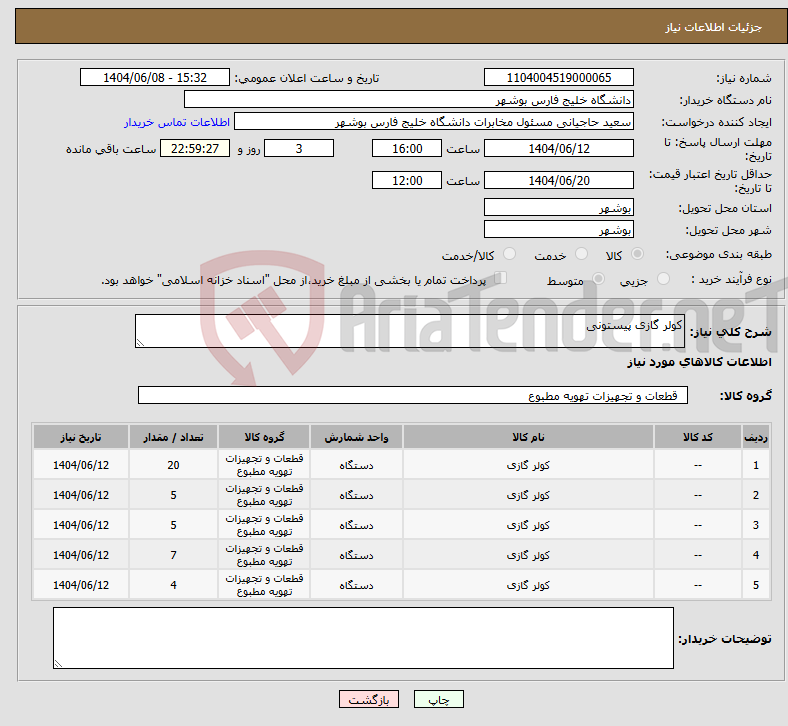Click the چاپ (print) button
This screenshot has height=726, width=788.
tap(438, 699)
